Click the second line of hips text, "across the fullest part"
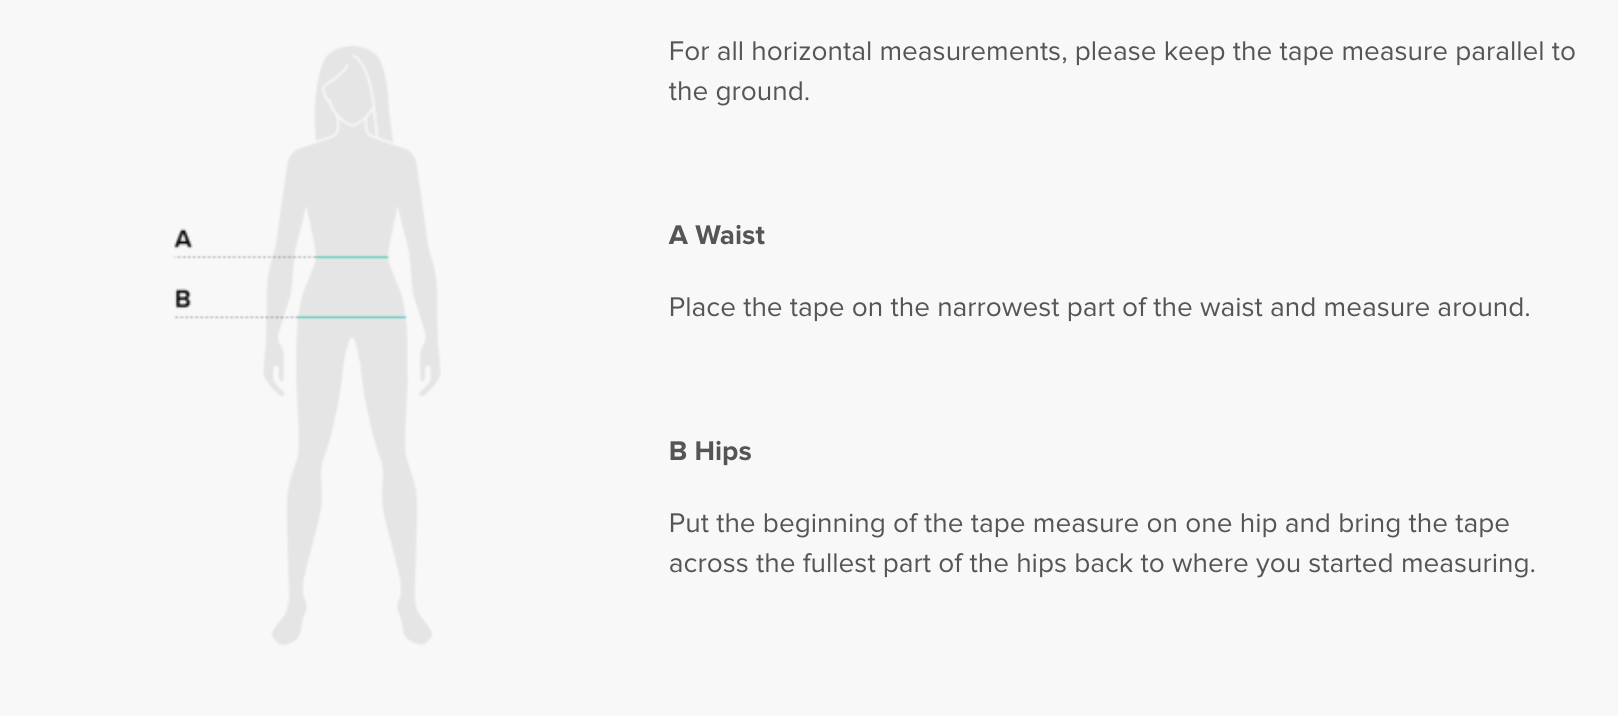 1101,563
